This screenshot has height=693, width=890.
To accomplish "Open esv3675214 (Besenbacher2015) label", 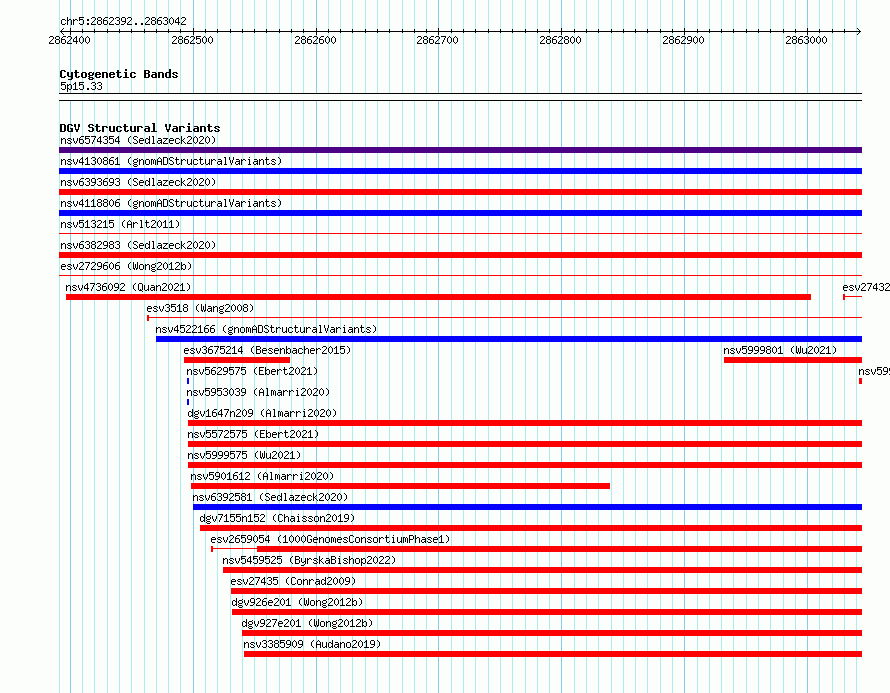I will pos(267,350).
